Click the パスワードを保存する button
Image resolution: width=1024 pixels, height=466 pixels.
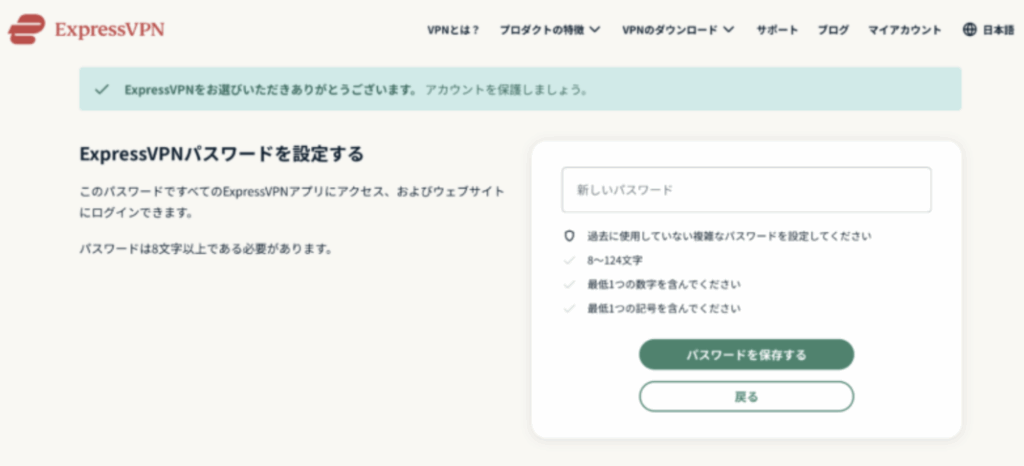click(x=746, y=354)
